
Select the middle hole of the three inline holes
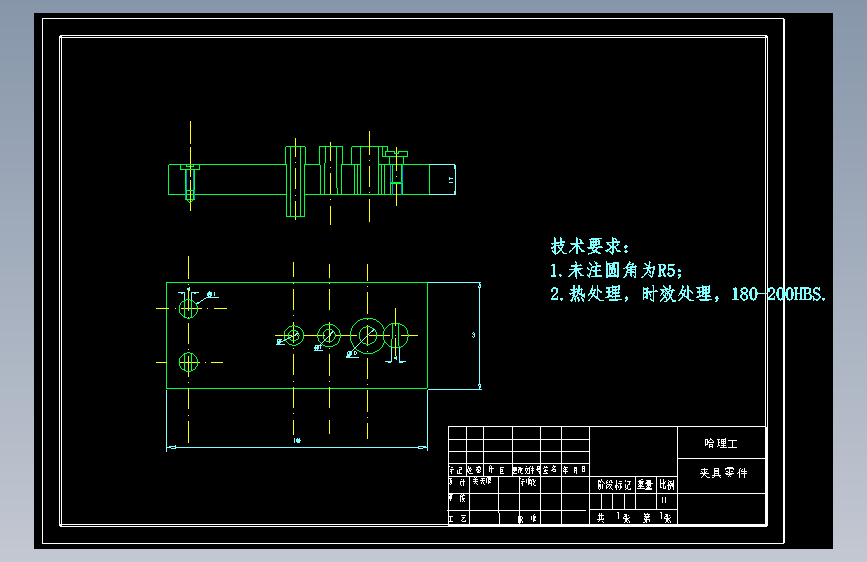pos(329,335)
